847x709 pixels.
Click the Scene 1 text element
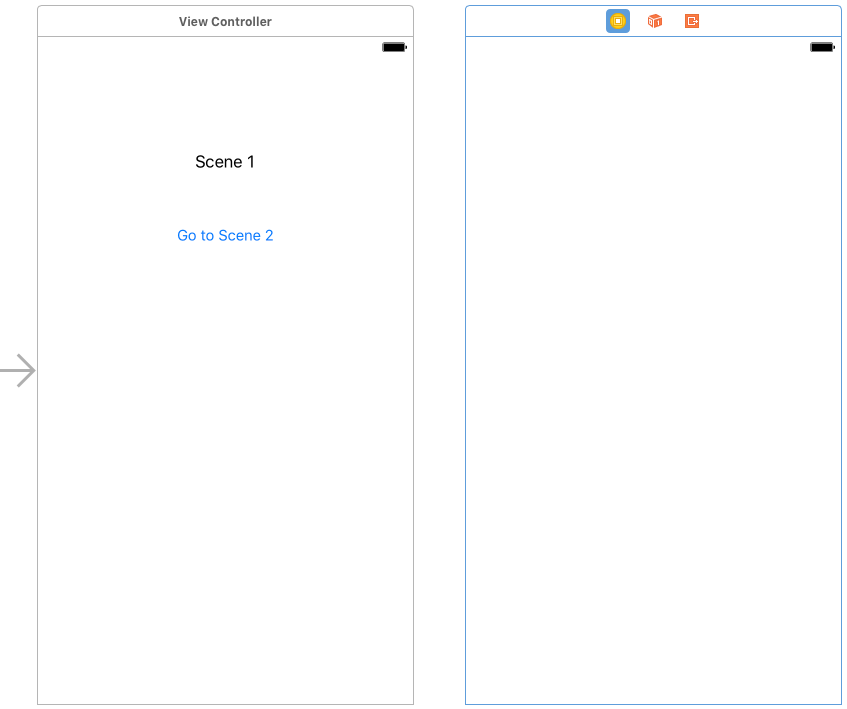coord(225,161)
